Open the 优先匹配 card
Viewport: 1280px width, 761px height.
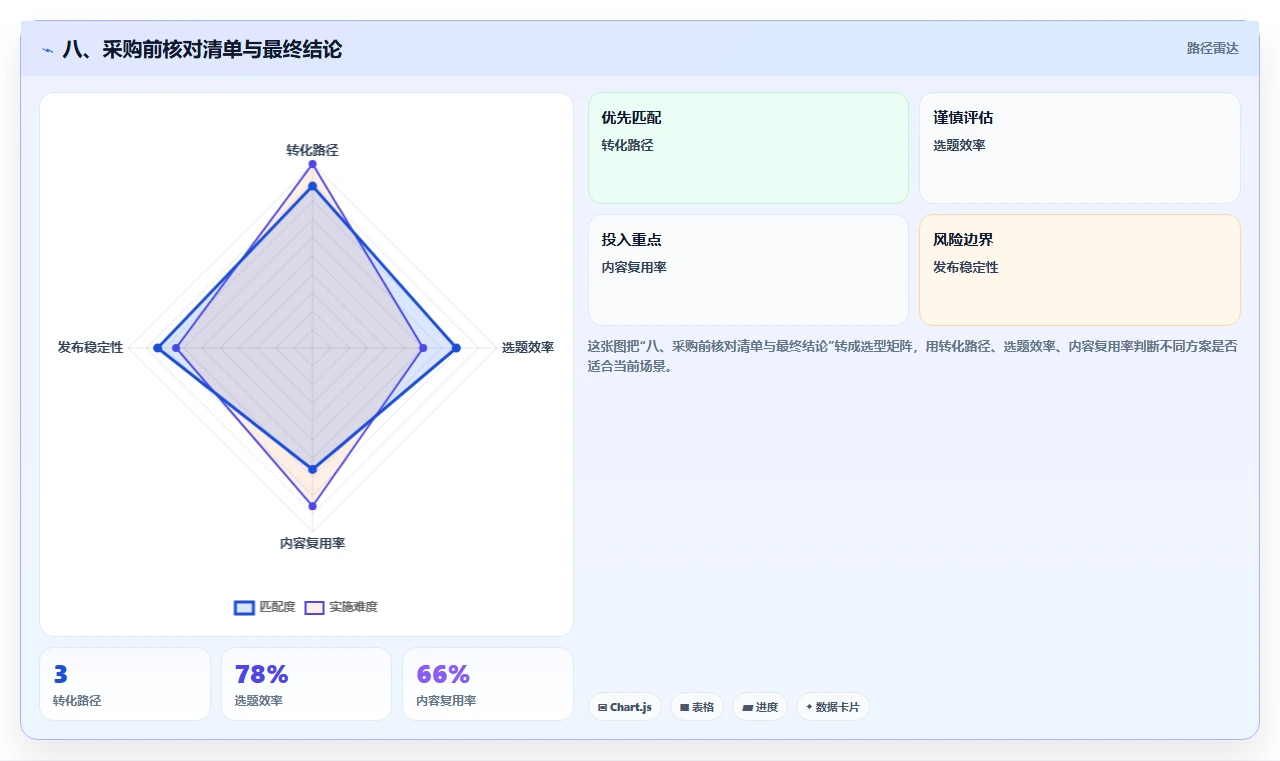(x=748, y=148)
